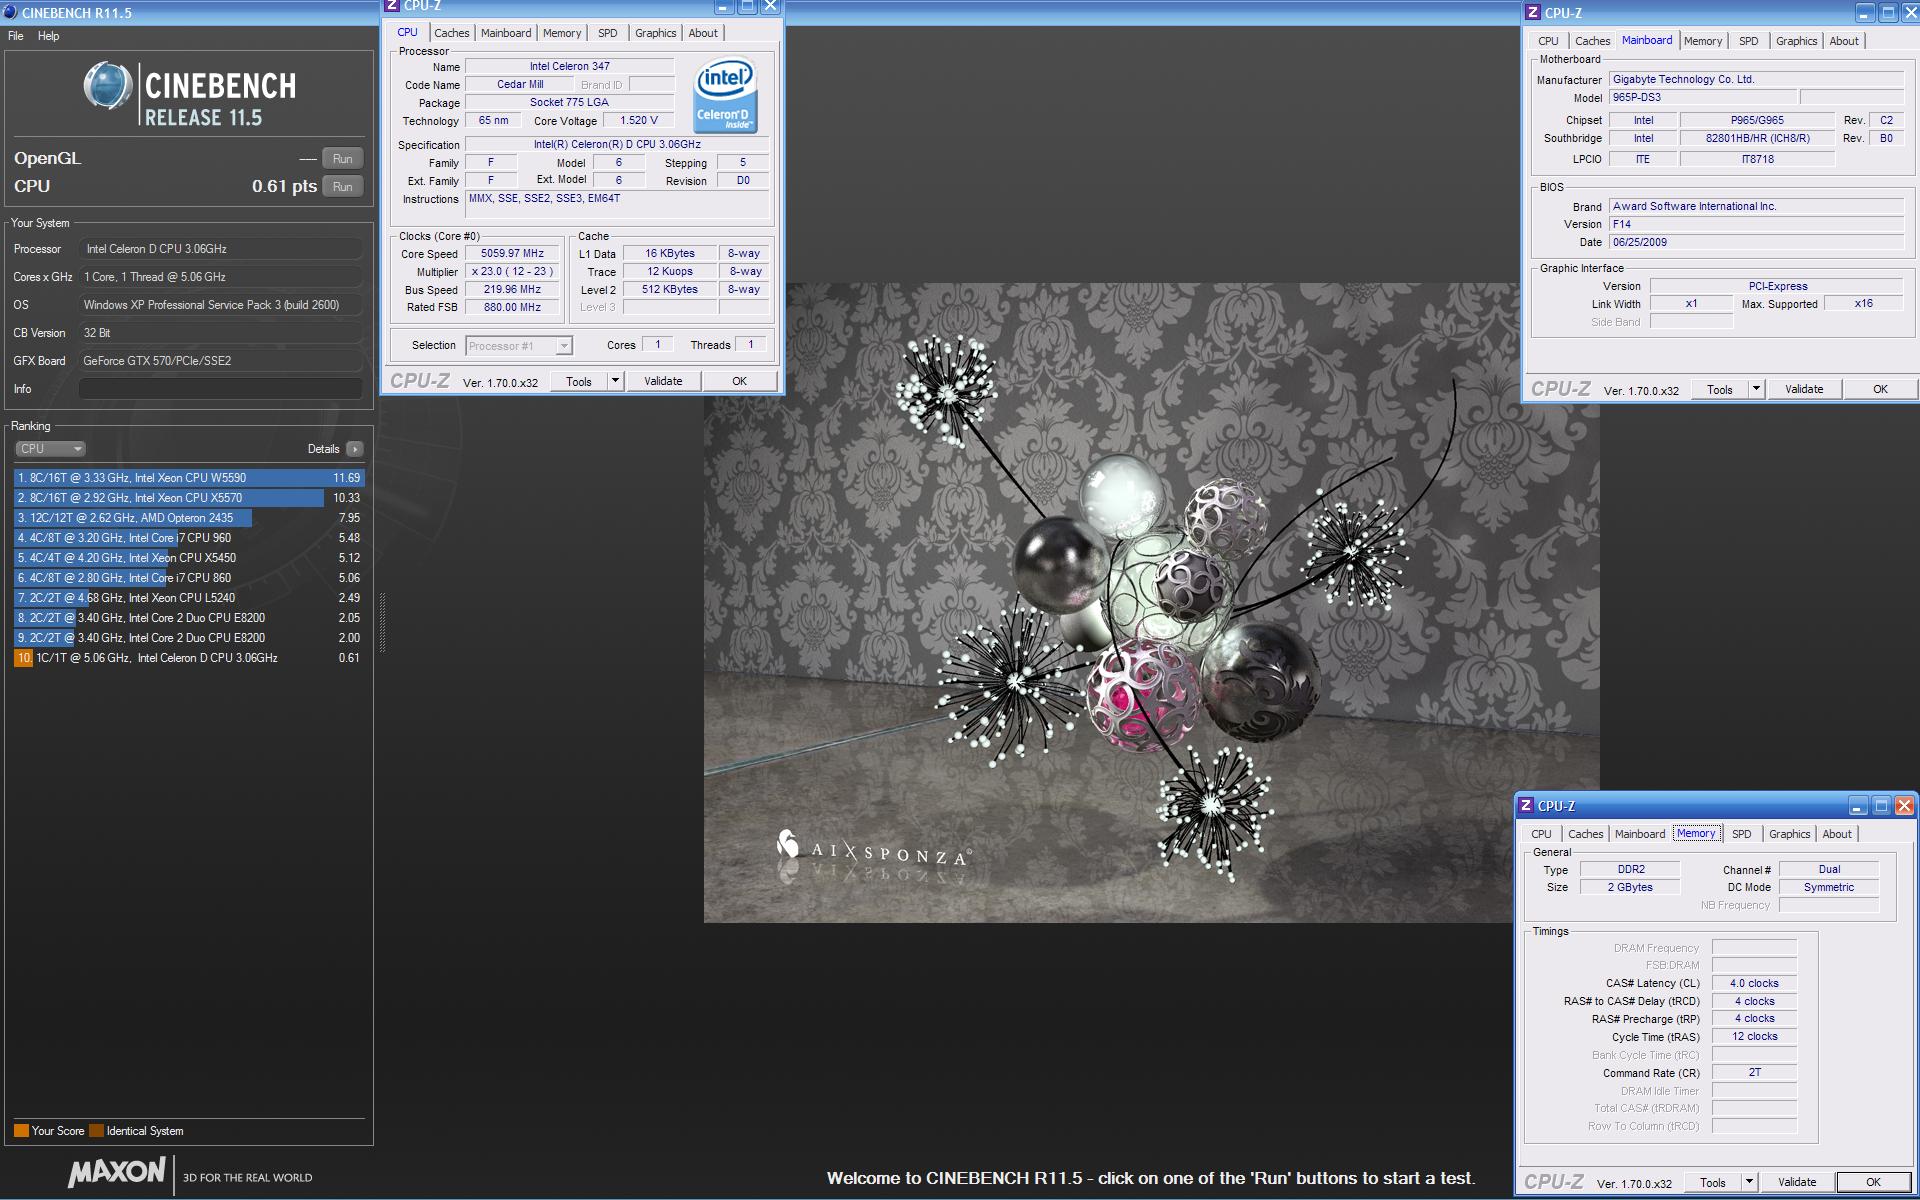The height and width of the screenshot is (1200, 1920).
Task: Click the Intel Celeron D logo badge
Action: 725,96
